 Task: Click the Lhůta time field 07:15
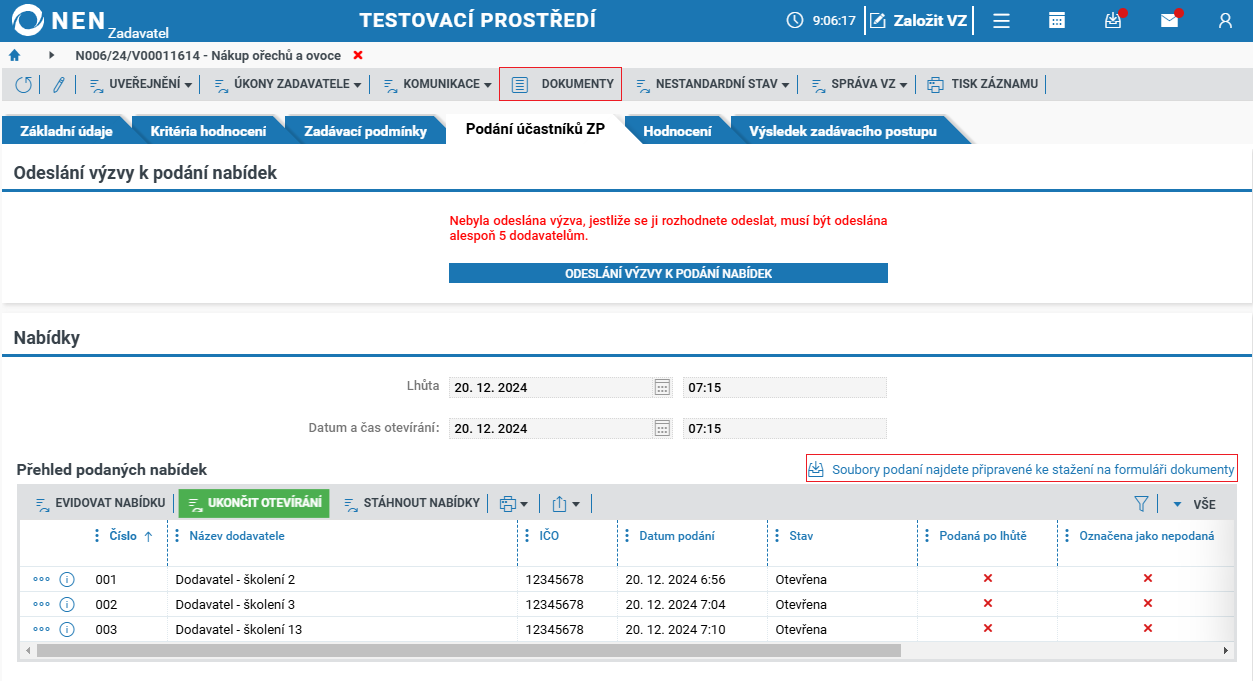(x=785, y=388)
